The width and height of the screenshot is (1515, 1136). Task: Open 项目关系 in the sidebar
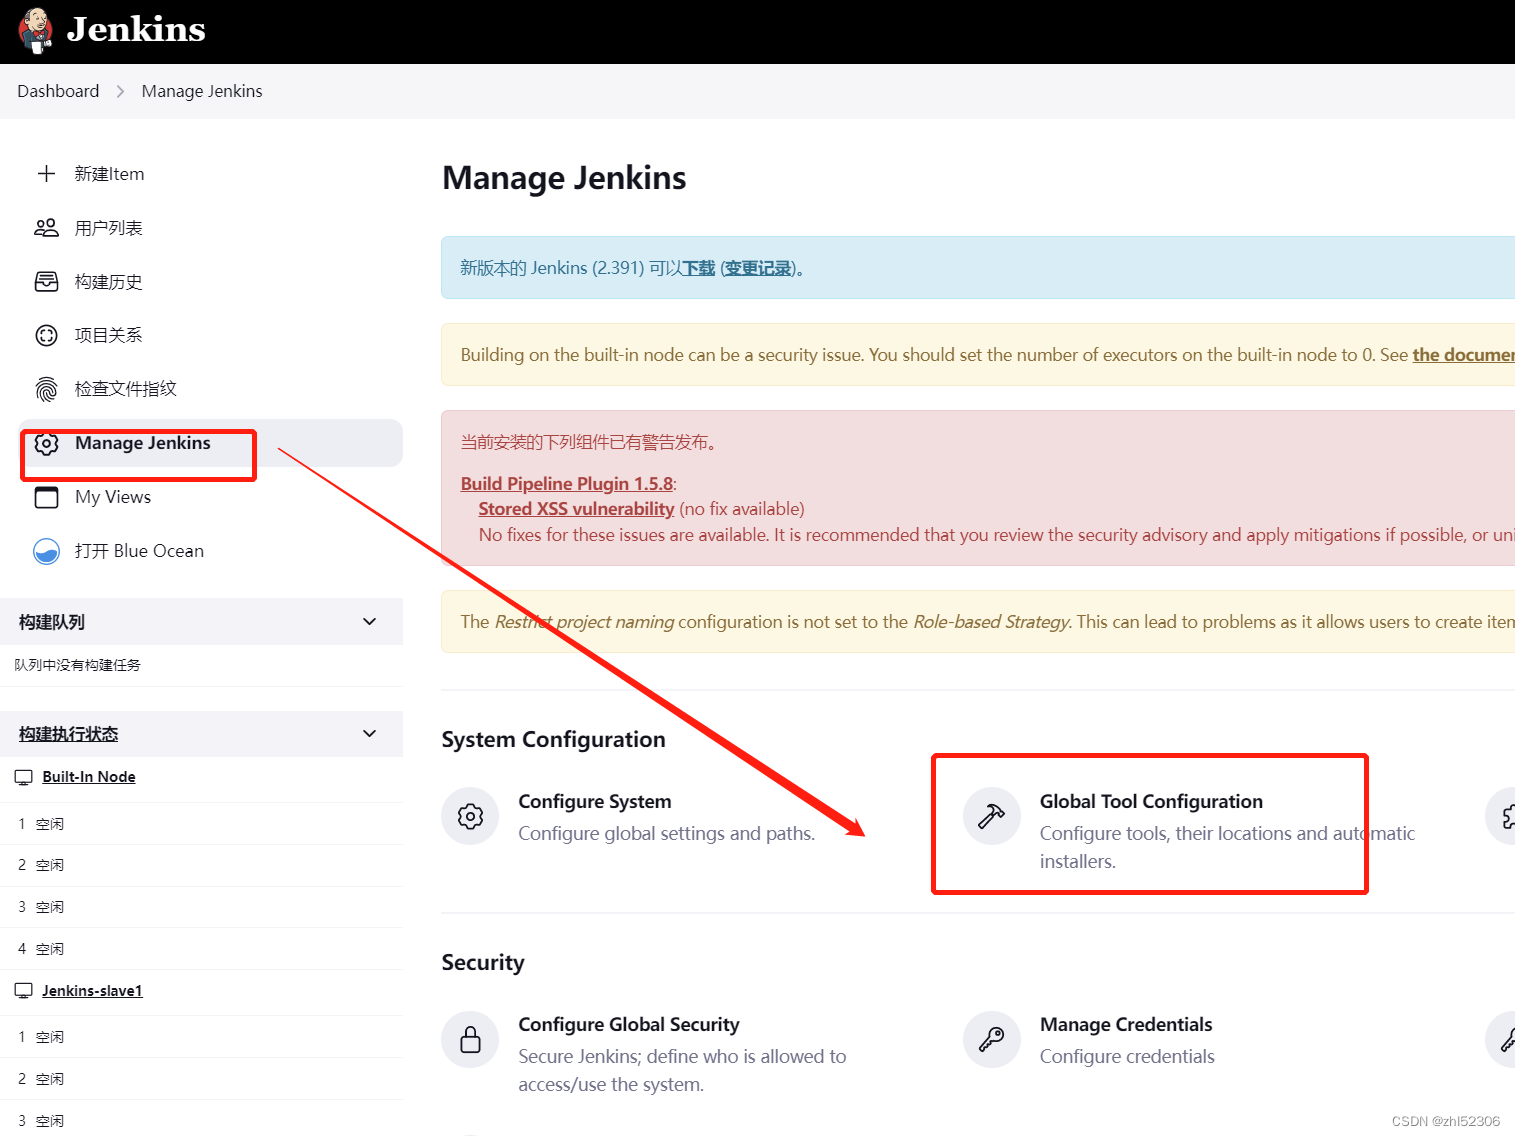[108, 335]
